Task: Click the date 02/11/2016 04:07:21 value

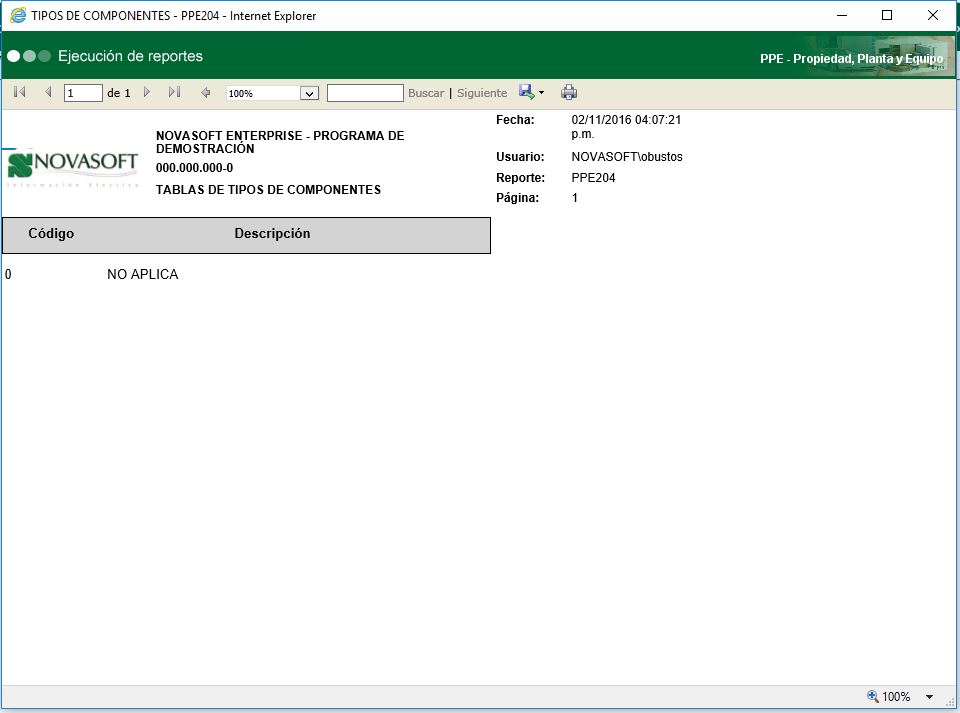Action: [626, 127]
